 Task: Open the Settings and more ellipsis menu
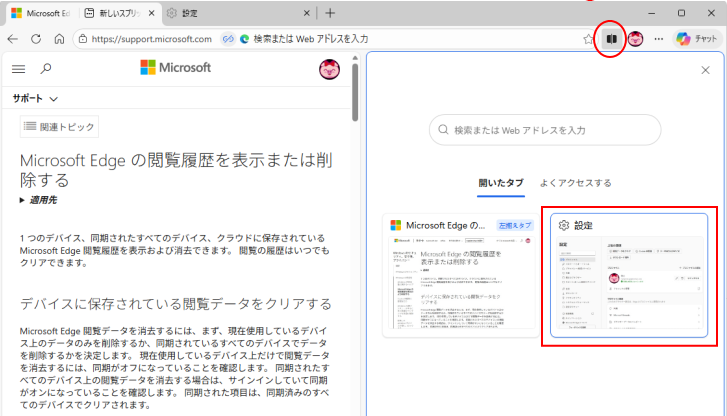658,39
